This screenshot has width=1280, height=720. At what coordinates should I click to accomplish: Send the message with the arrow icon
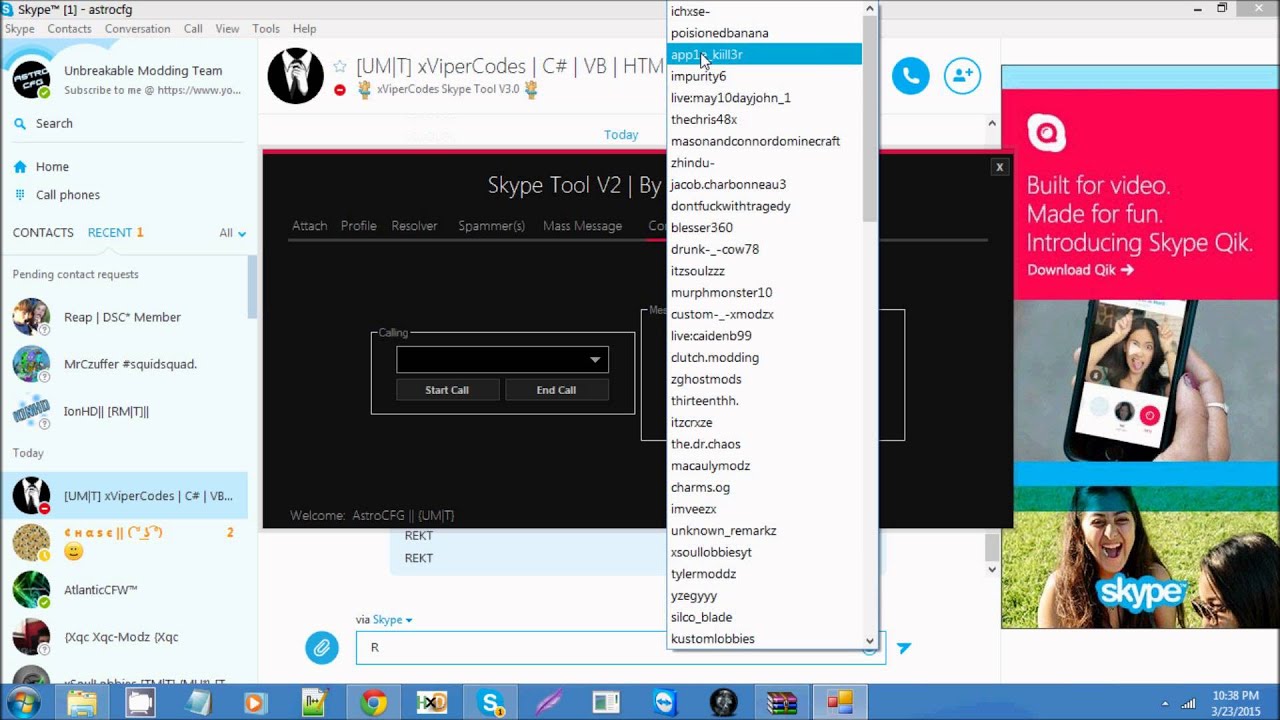point(904,648)
